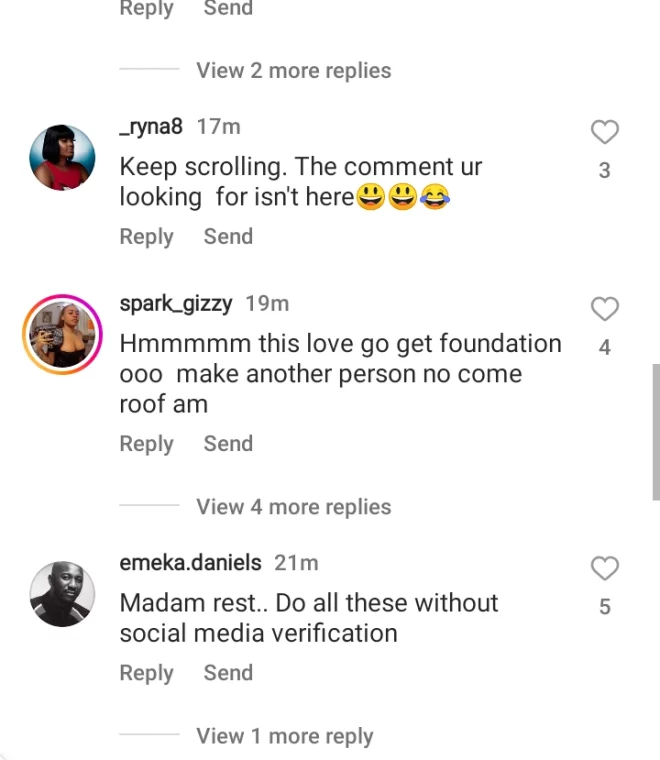This screenshot has height=760, width=660.
Task: Expand View 2 more replies
Action: 293,71
